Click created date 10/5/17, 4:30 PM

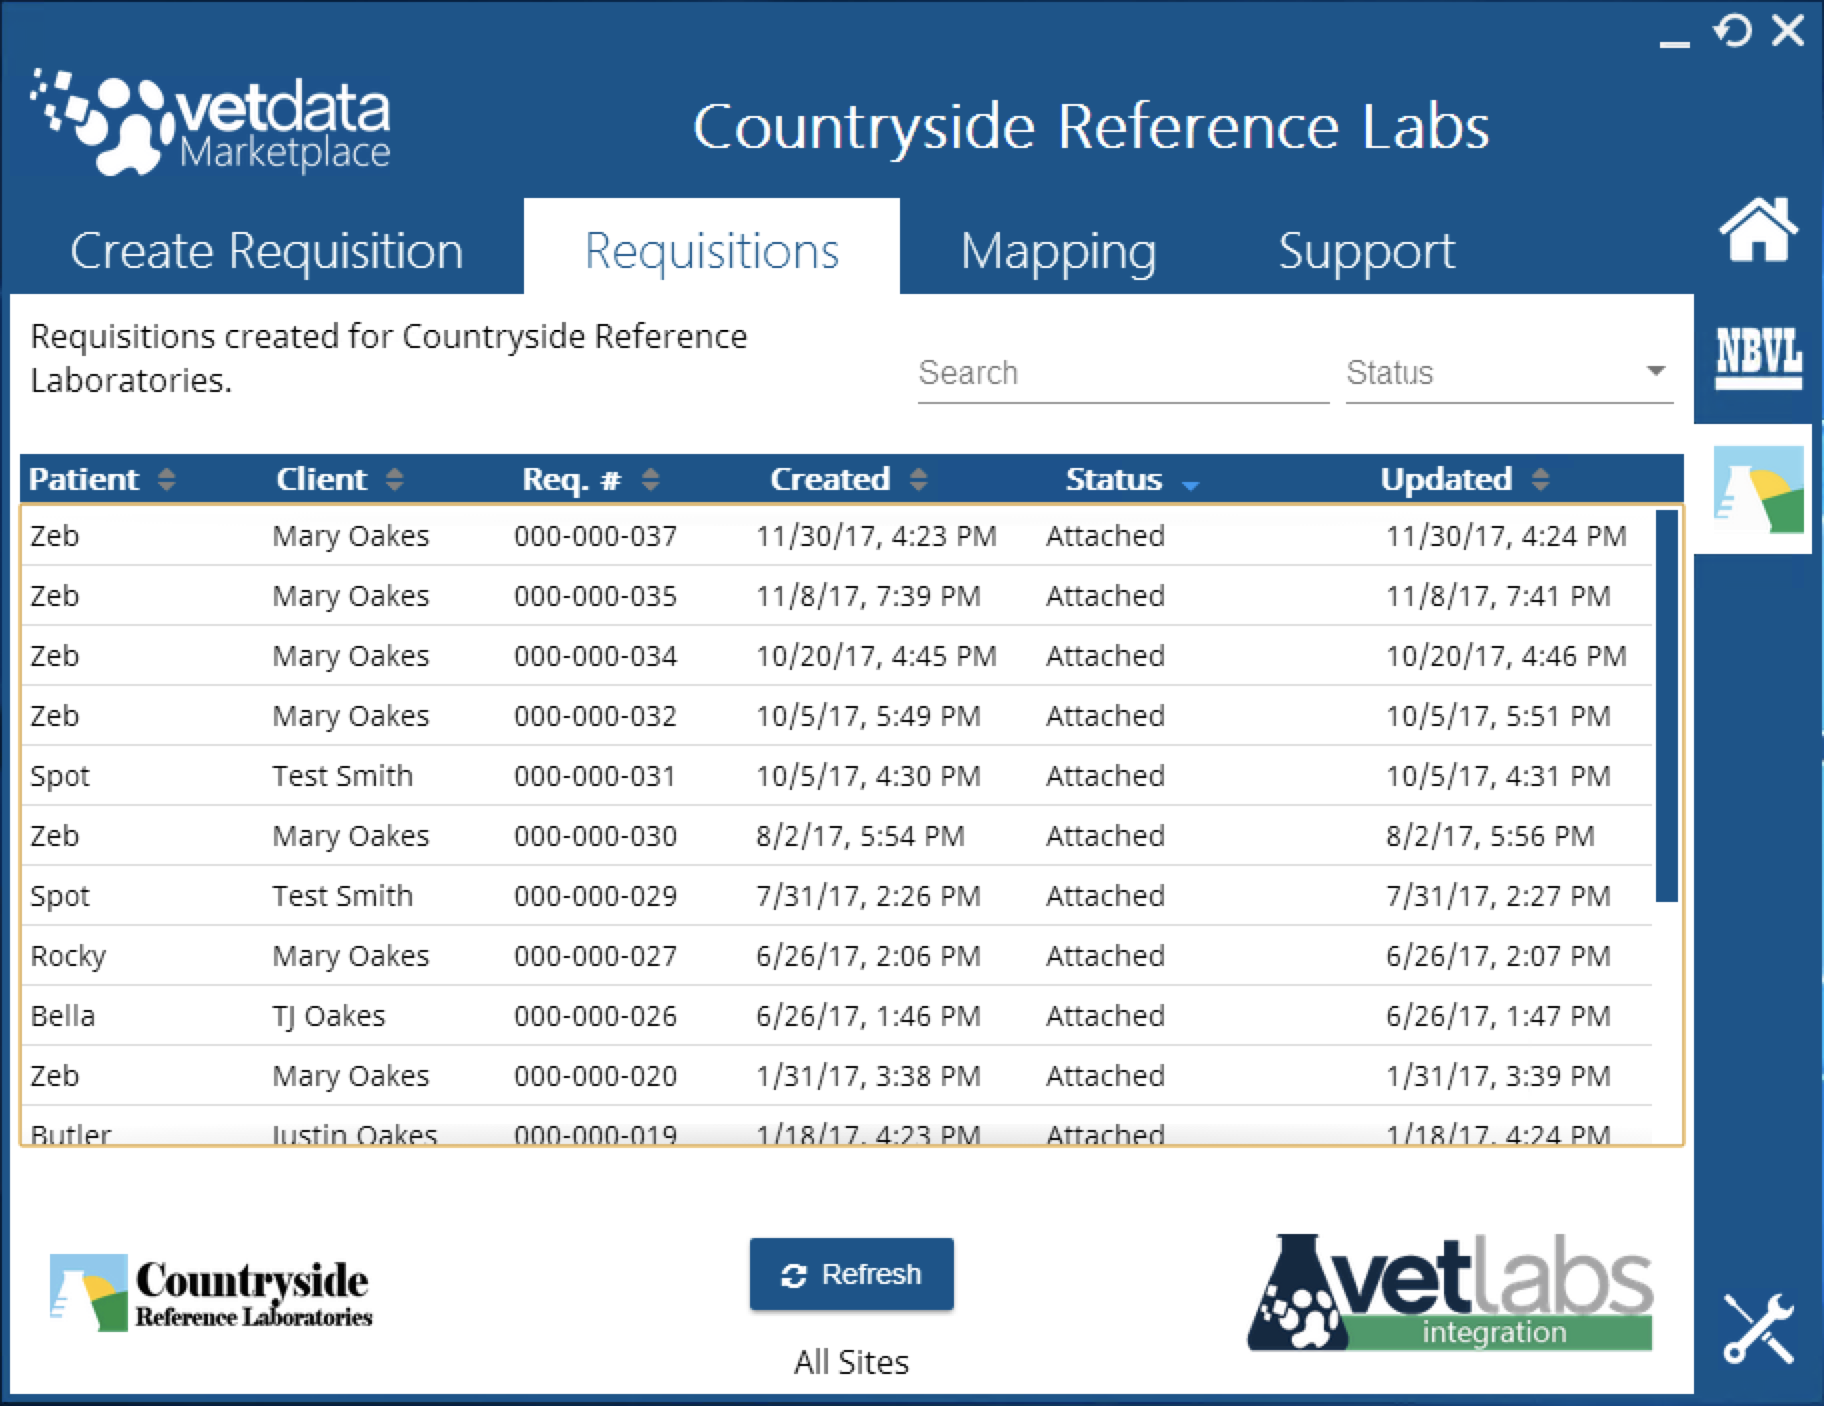pyautogui.click(x=868, y=776)
